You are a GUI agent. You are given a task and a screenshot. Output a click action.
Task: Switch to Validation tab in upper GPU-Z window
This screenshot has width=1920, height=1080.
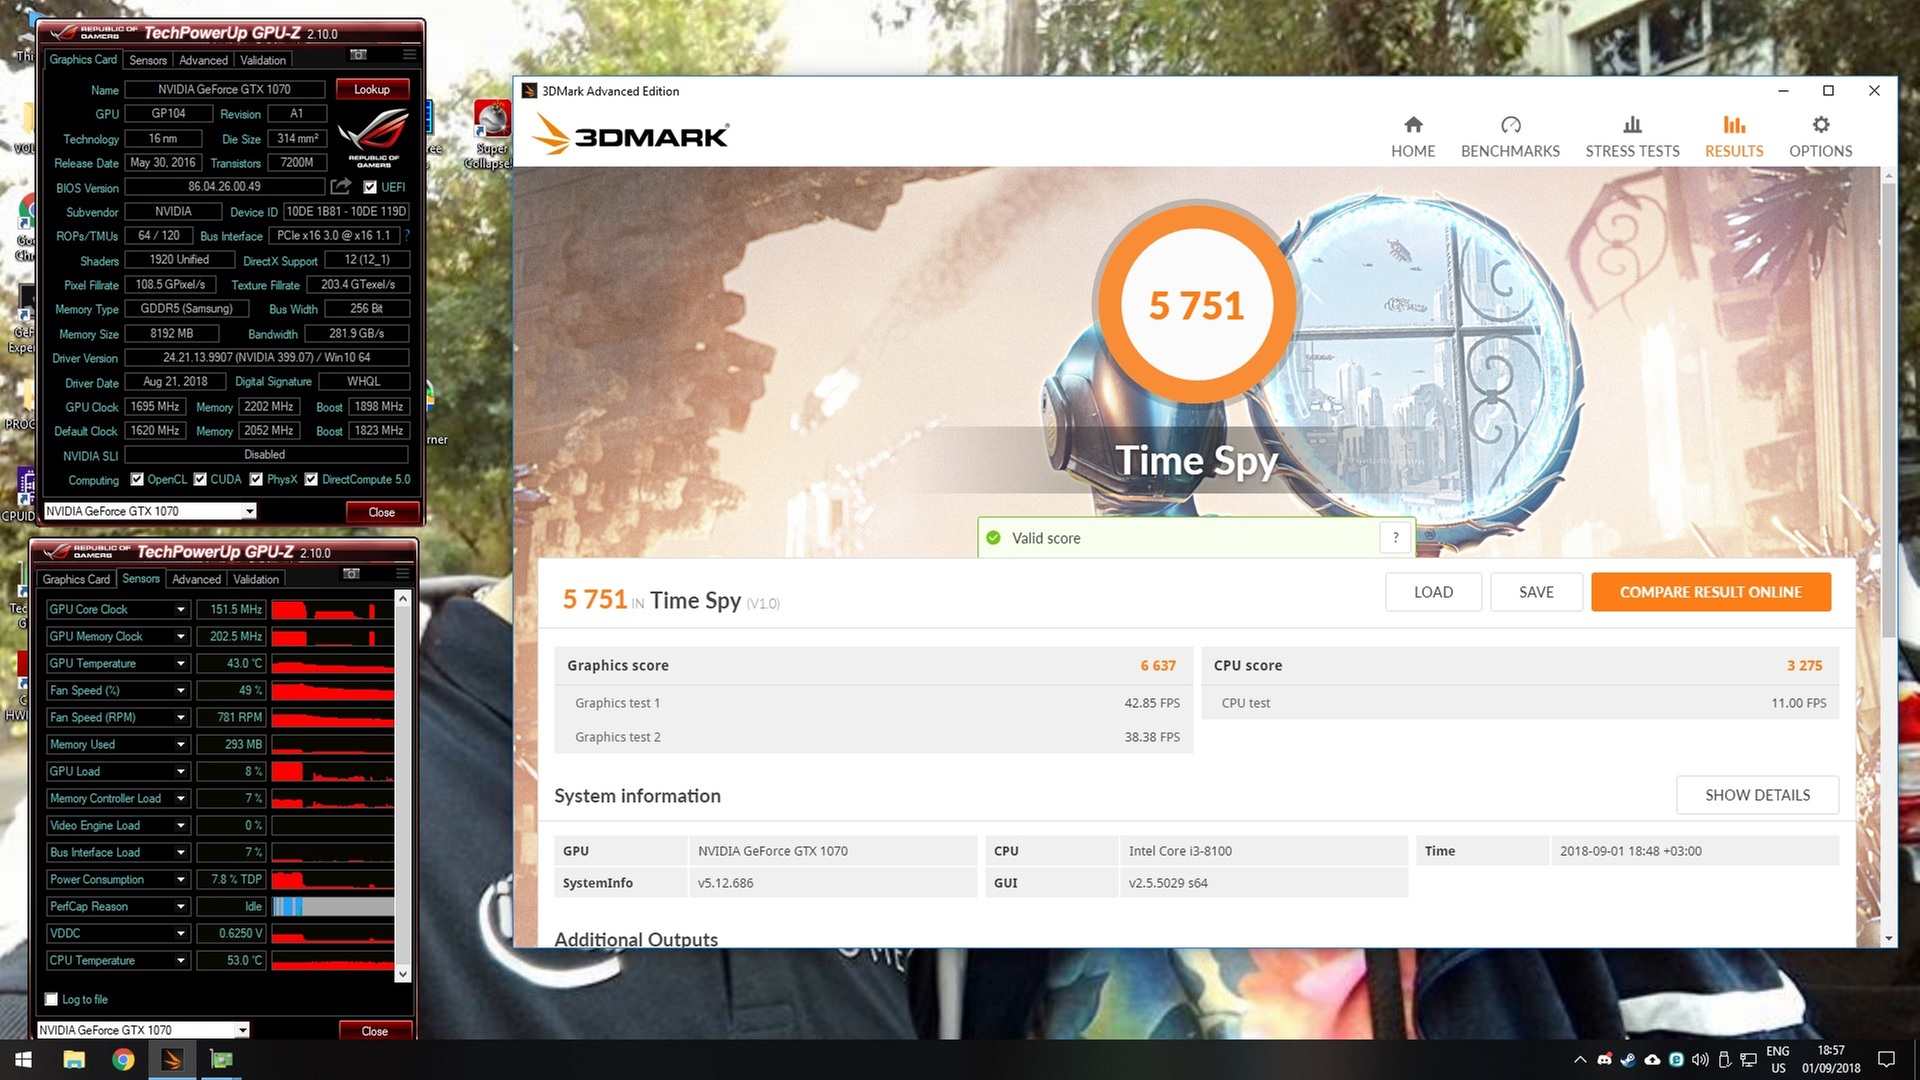pos(263,60)
